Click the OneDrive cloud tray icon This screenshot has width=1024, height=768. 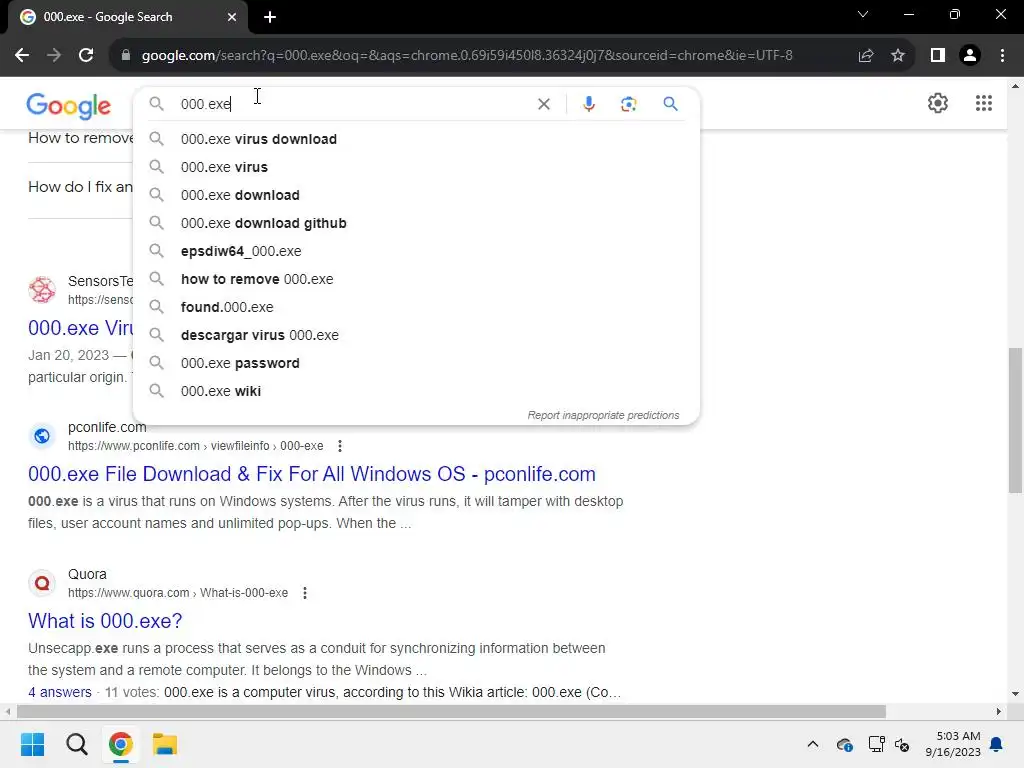(x=844, y=744)
